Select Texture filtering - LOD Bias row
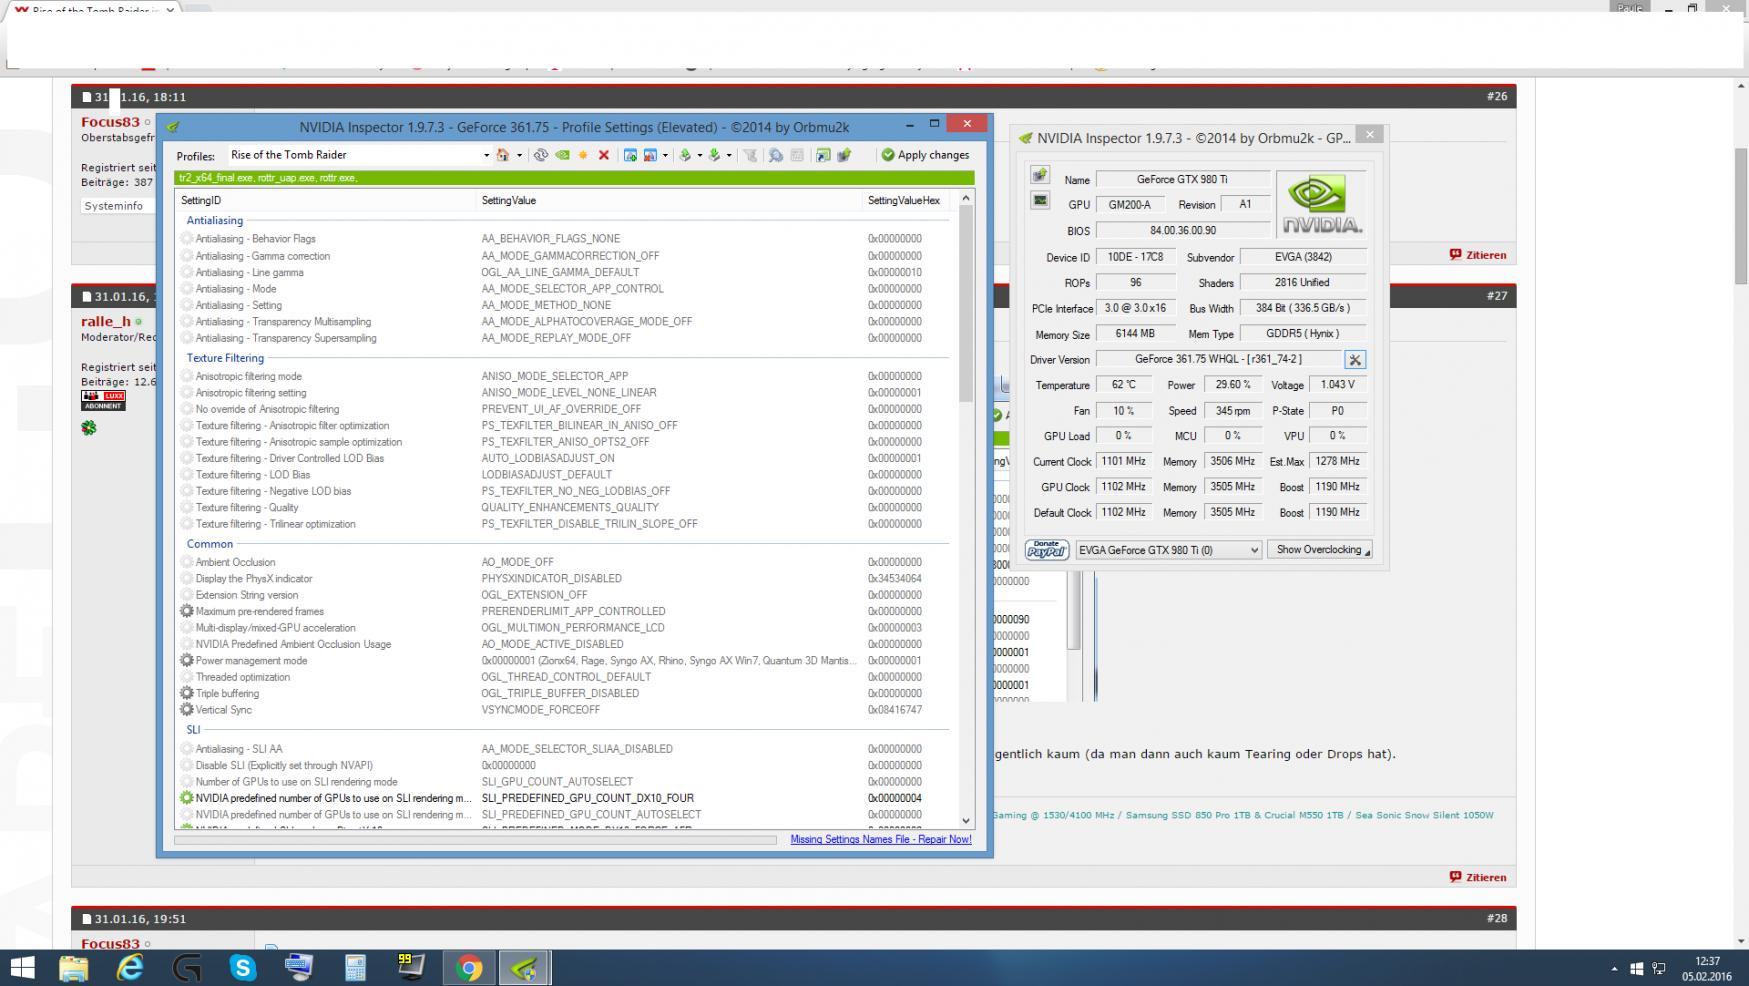 [x=565, y=475]
